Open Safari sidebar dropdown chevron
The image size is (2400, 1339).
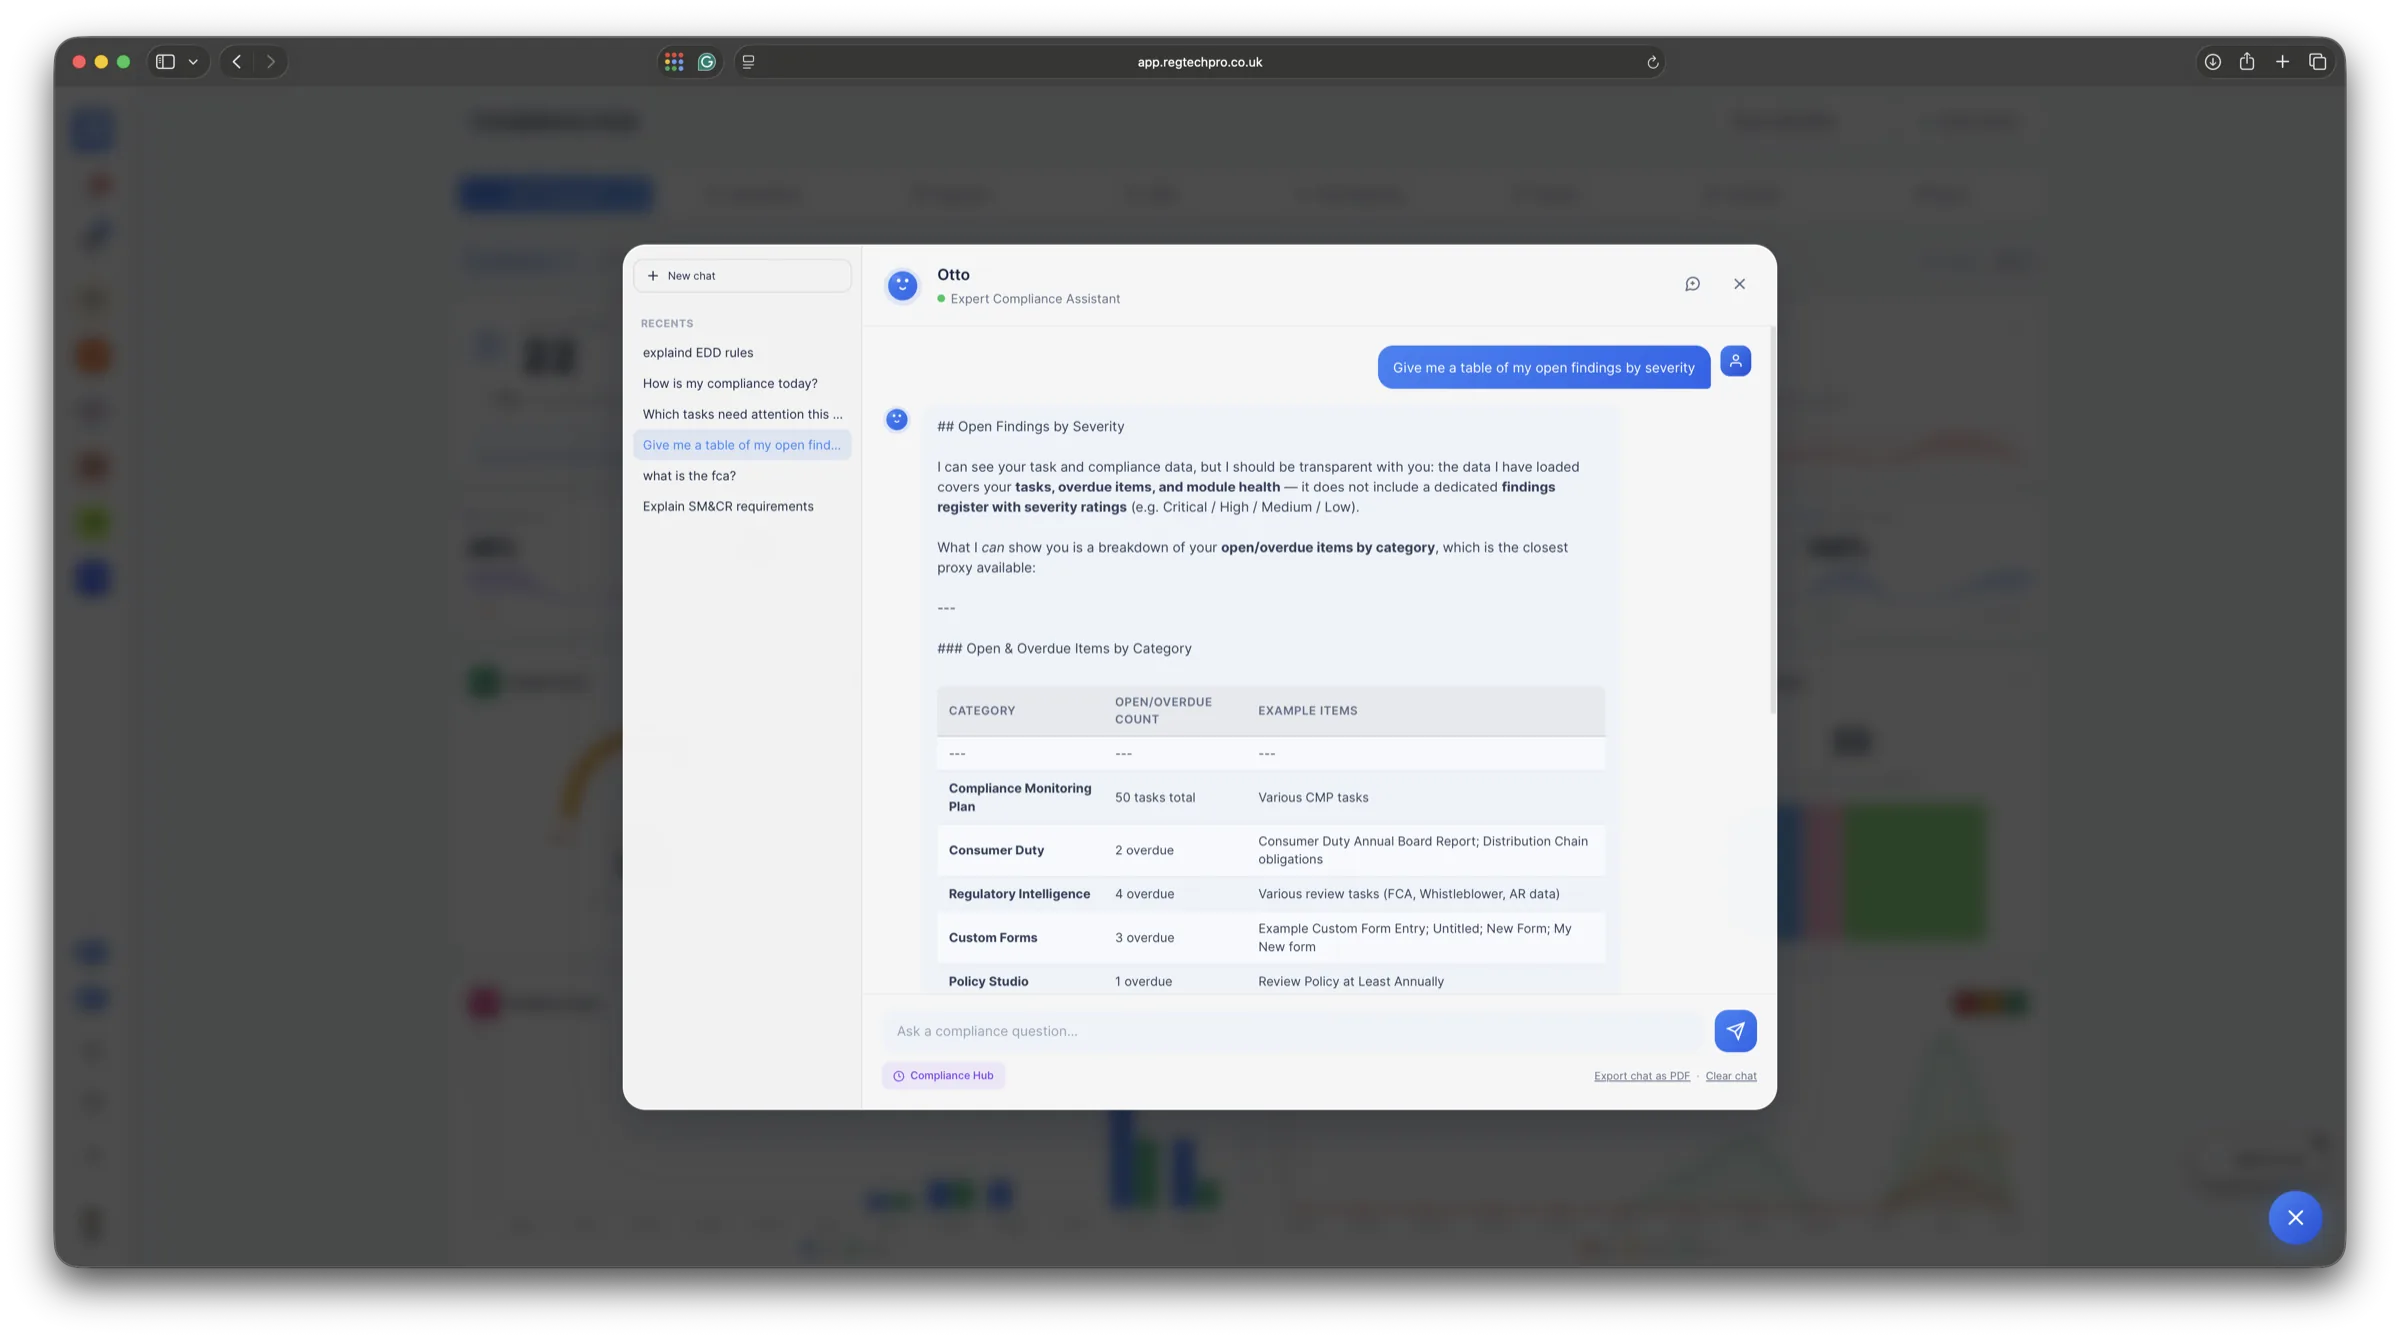point(193,62)
